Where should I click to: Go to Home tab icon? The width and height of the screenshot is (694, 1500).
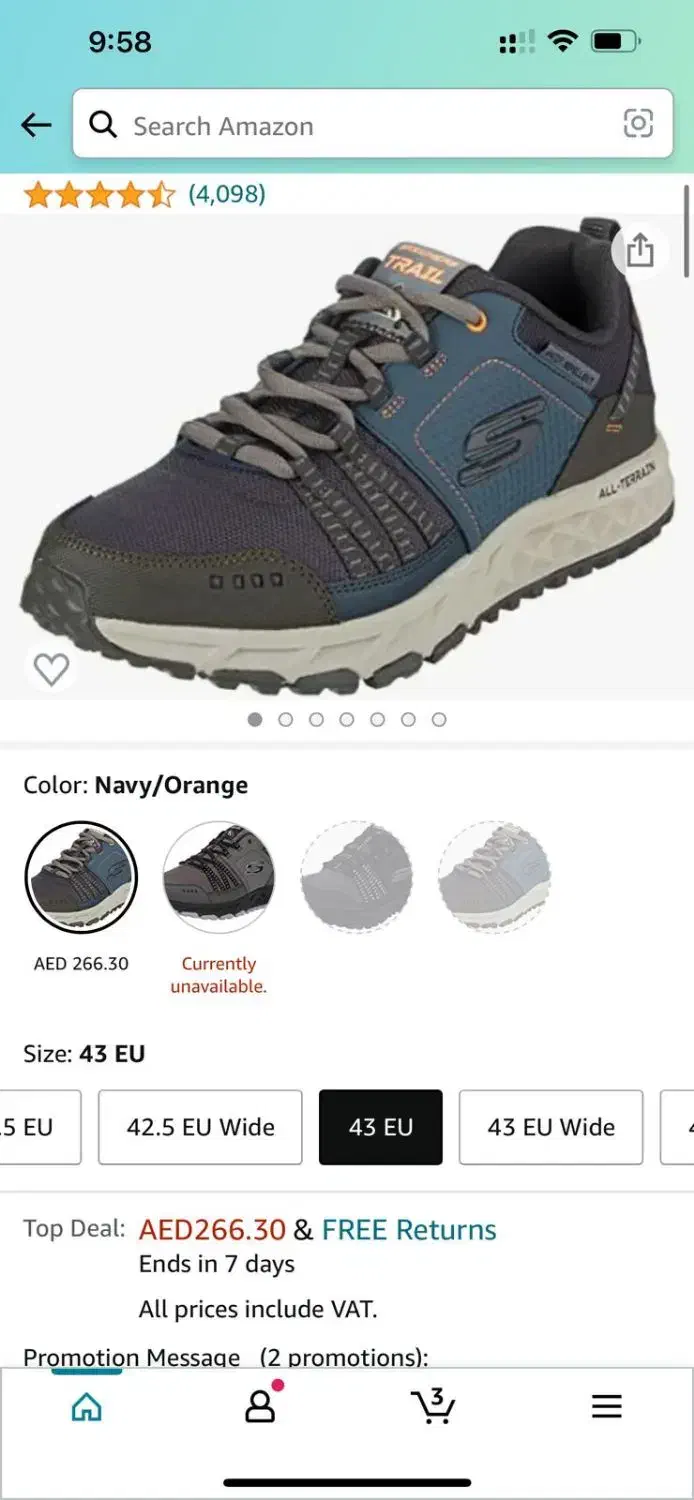[x=87, y=1406]
